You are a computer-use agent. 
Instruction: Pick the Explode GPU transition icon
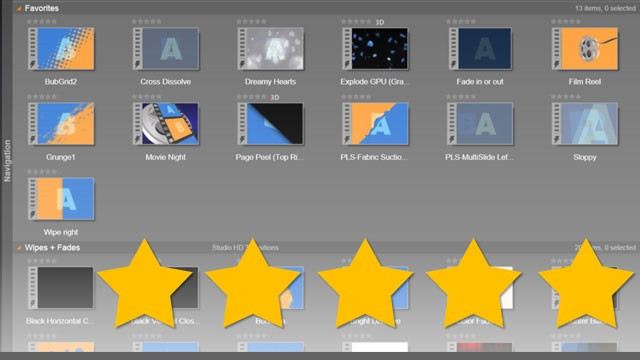tap(375, 49)
